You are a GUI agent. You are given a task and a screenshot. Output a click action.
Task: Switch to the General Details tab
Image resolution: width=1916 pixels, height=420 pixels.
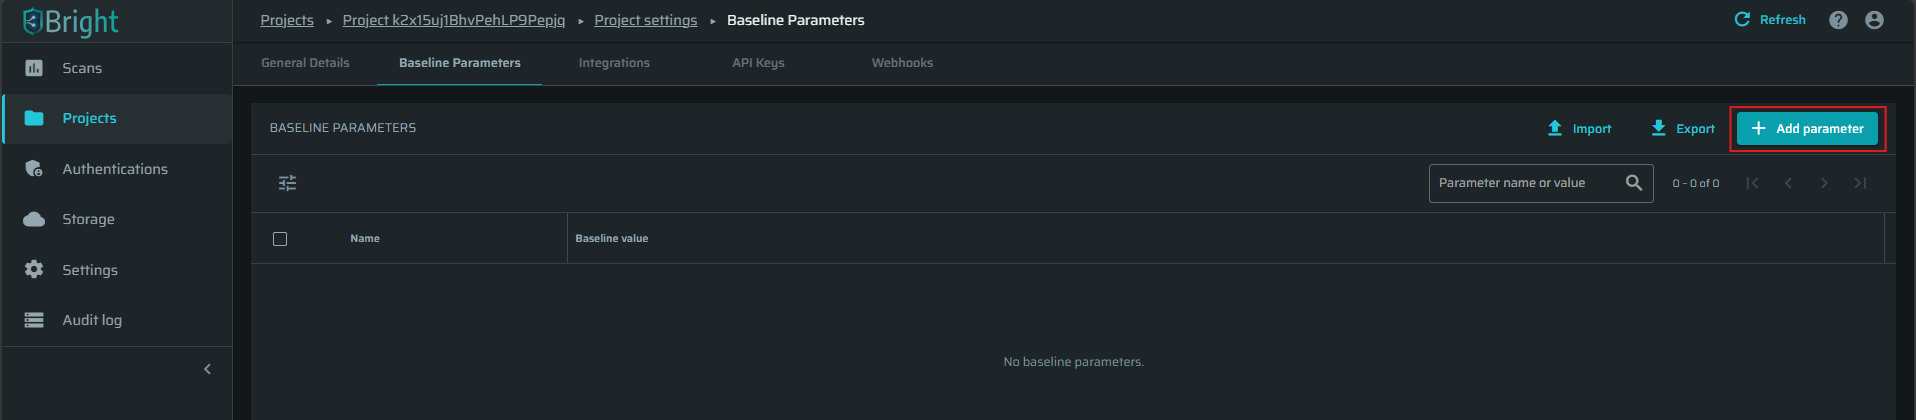(x=305, y=63)
